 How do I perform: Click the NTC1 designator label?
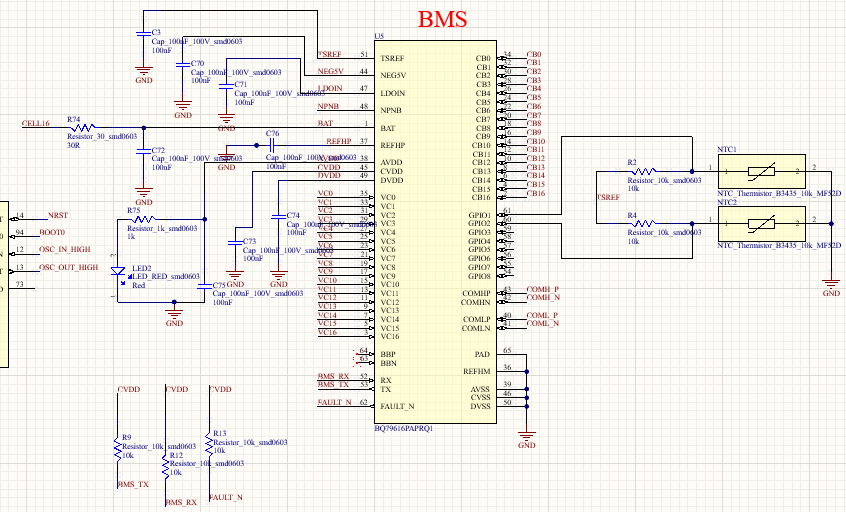(727, 149)
